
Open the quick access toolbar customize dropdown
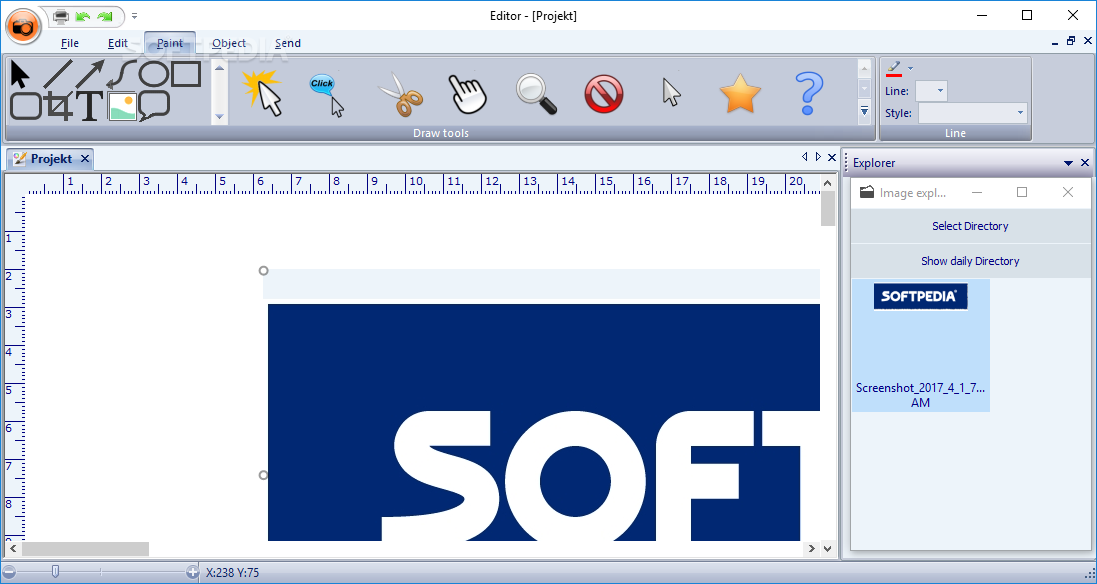pos(134,15)
